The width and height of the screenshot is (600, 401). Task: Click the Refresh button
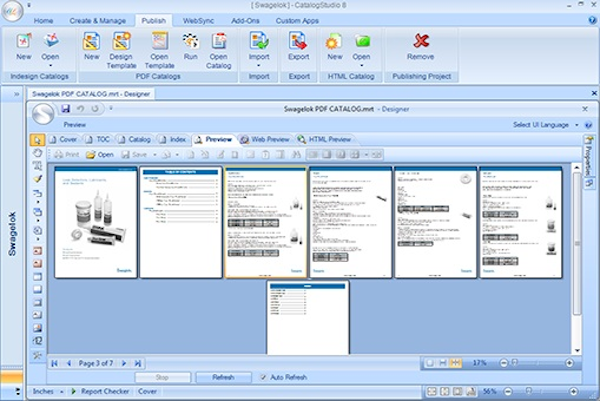tap(223, 377)
